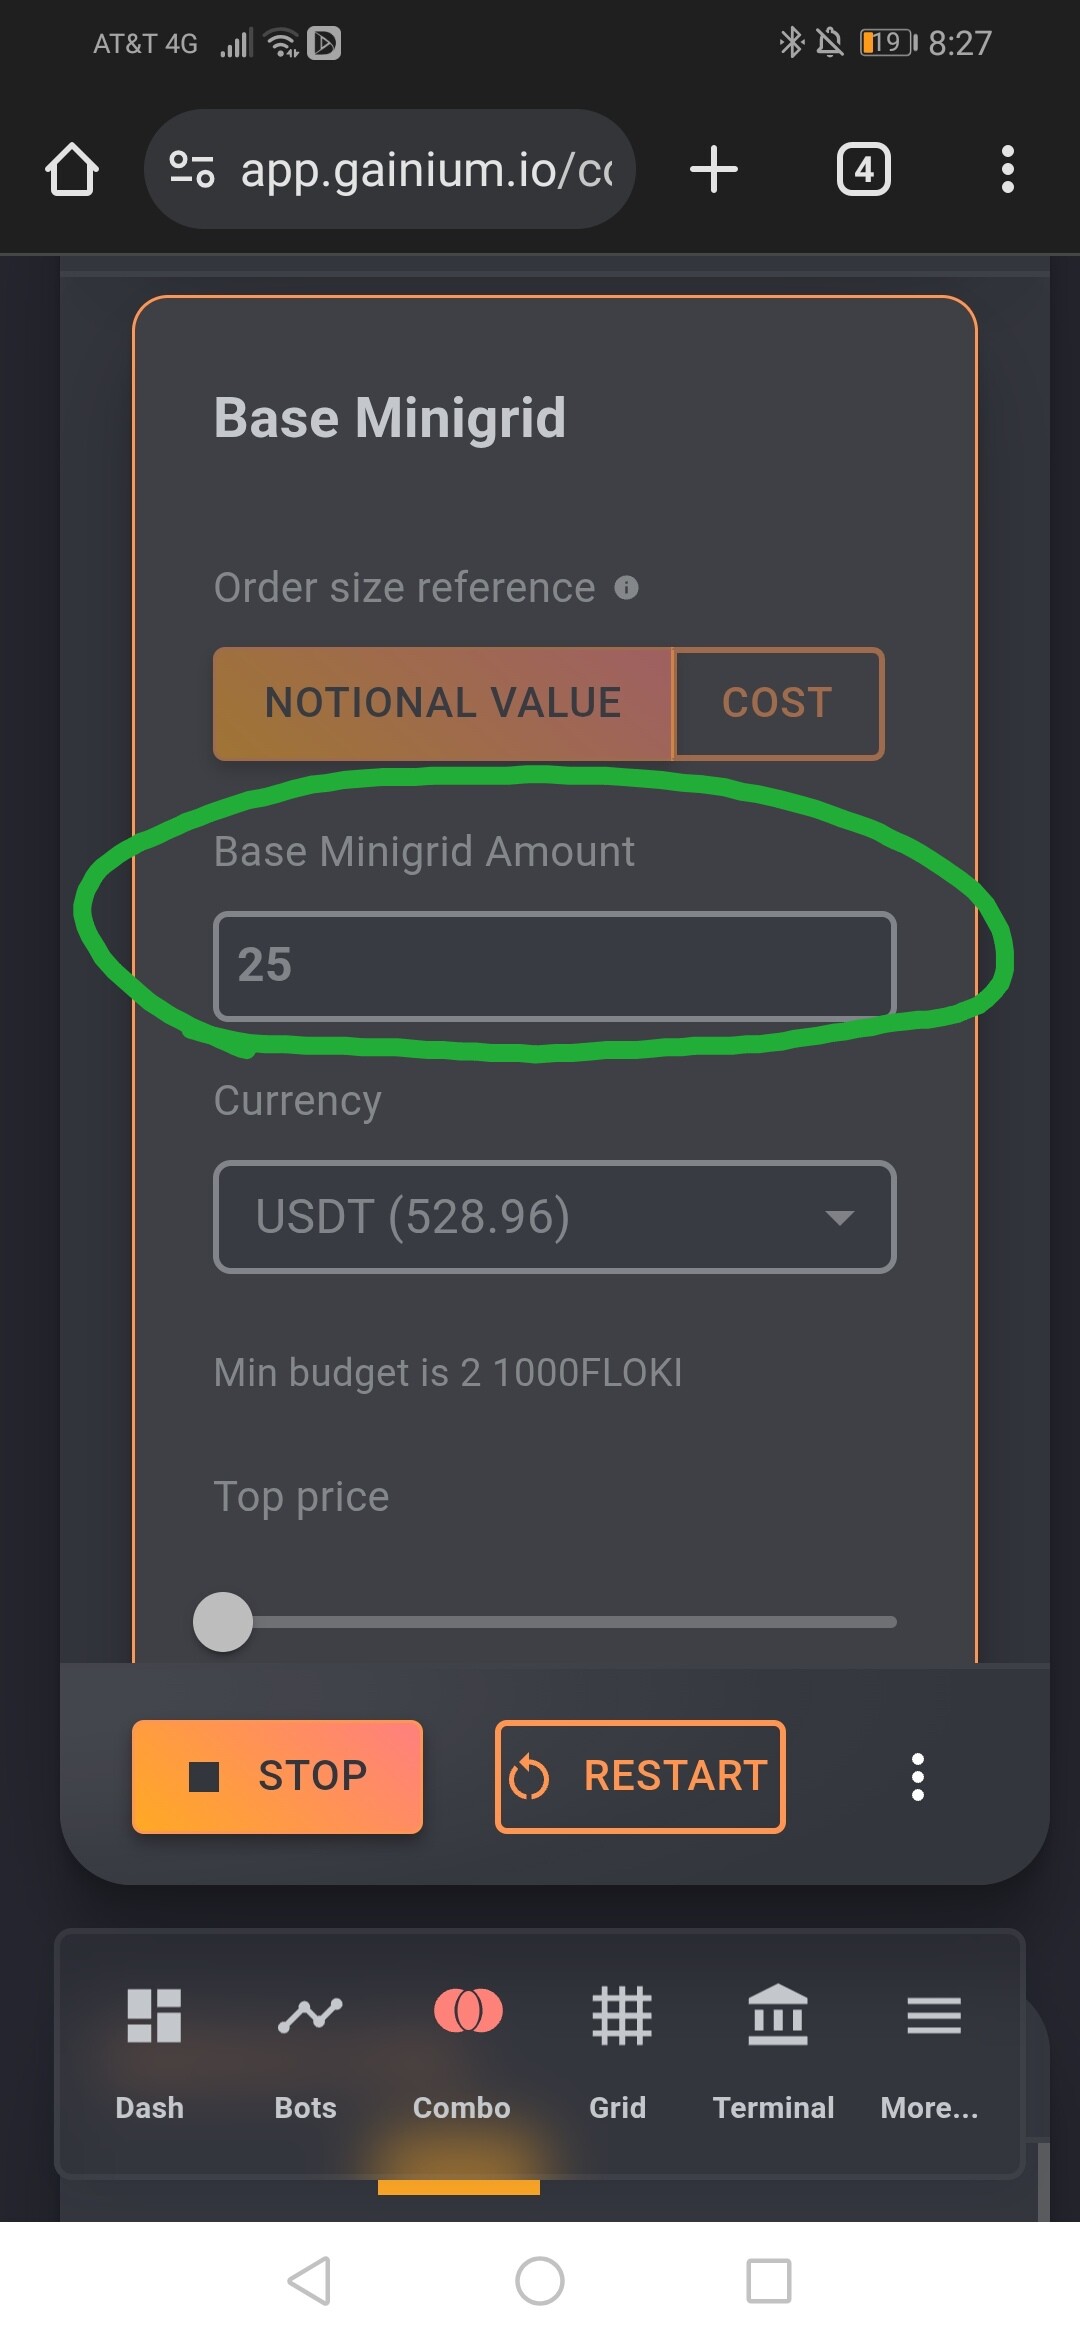Click the currency dropdown arrow
Viewport: 1080px width, 2340px height.
[x=839, y=1217]
